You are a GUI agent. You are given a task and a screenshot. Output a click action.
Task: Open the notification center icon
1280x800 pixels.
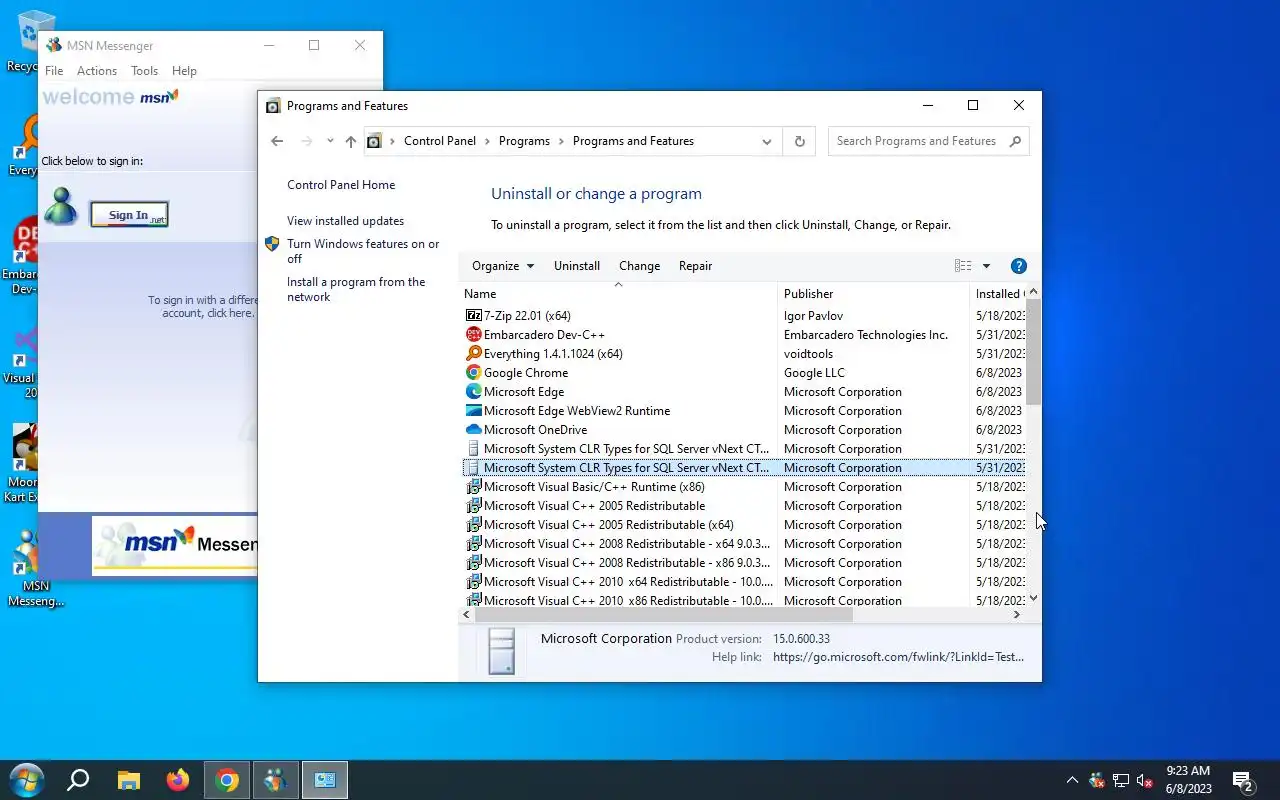coord(1243,781)
